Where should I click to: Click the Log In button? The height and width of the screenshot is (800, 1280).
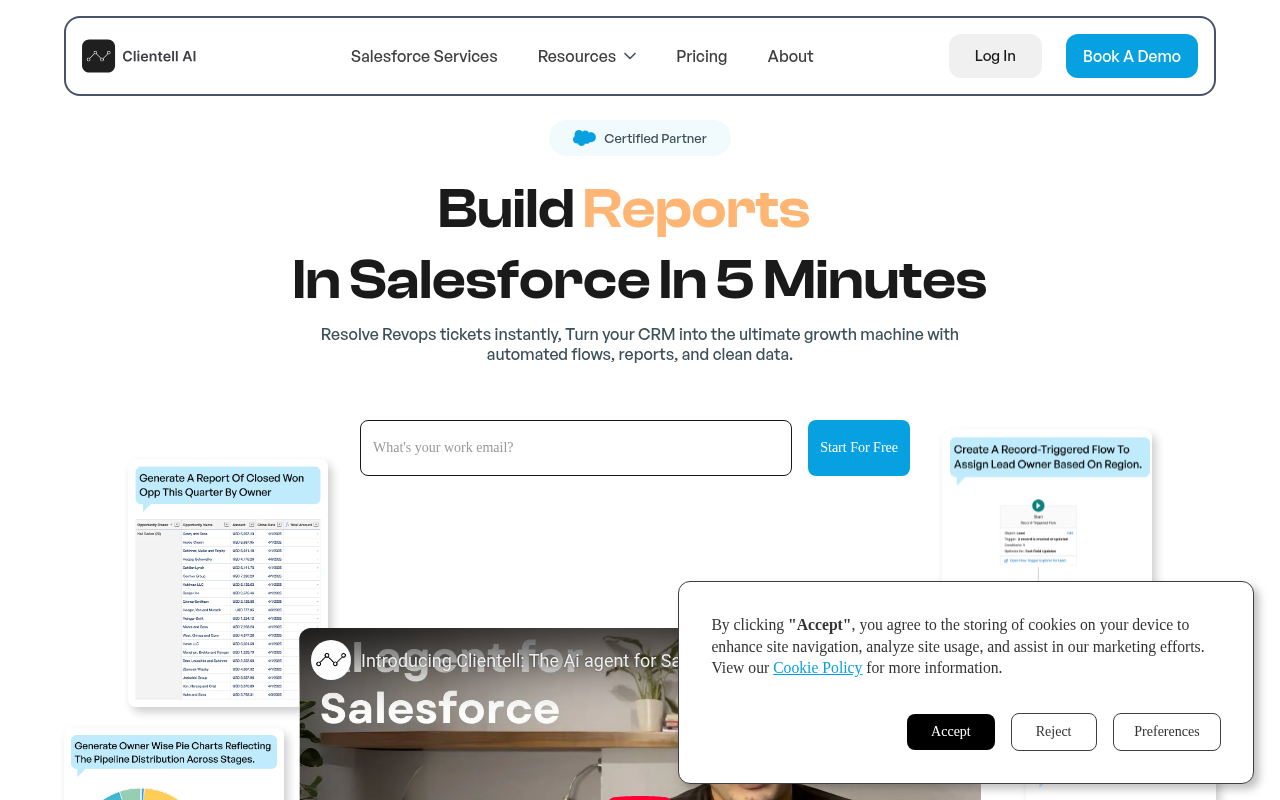click(x=995, y=56)
